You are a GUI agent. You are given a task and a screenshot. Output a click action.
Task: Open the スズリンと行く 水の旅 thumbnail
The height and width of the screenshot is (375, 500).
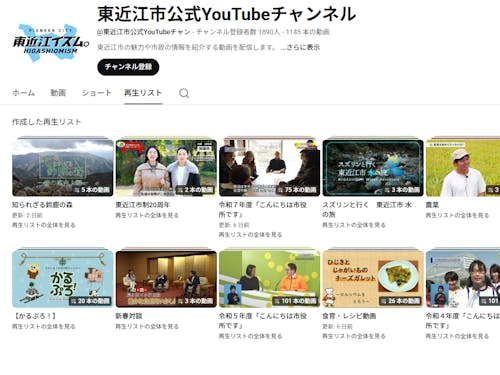coord(373,168)
